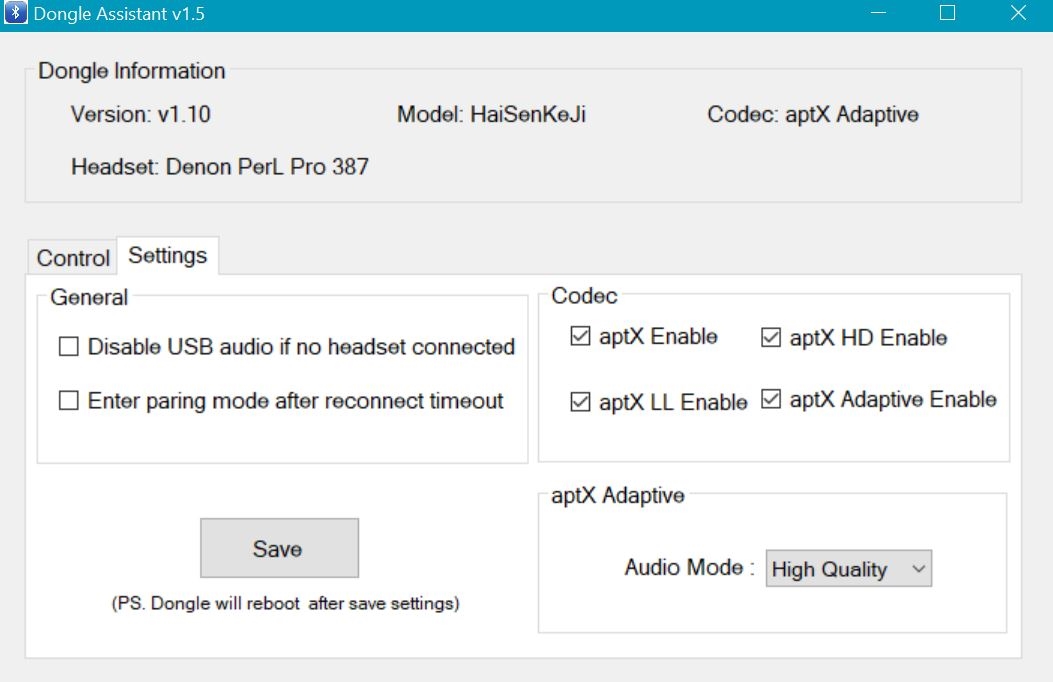Check Disable USB audio if no headset connected
Viewport: 1053px width, 682px height.
[x=69, y=347]
